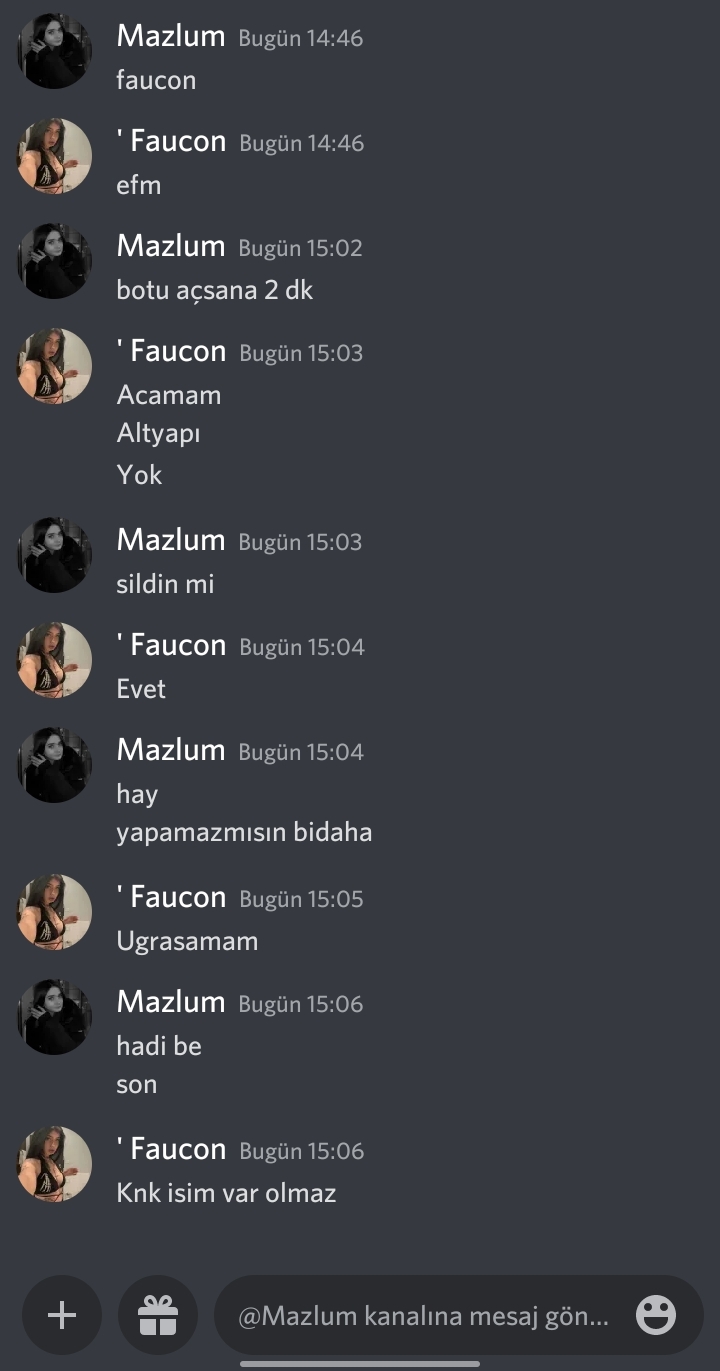This screenshot has width=720, height=1371.
Task: Tap Mazlum's avatar beside 'hadi be'
Action: coord(55,1017)
